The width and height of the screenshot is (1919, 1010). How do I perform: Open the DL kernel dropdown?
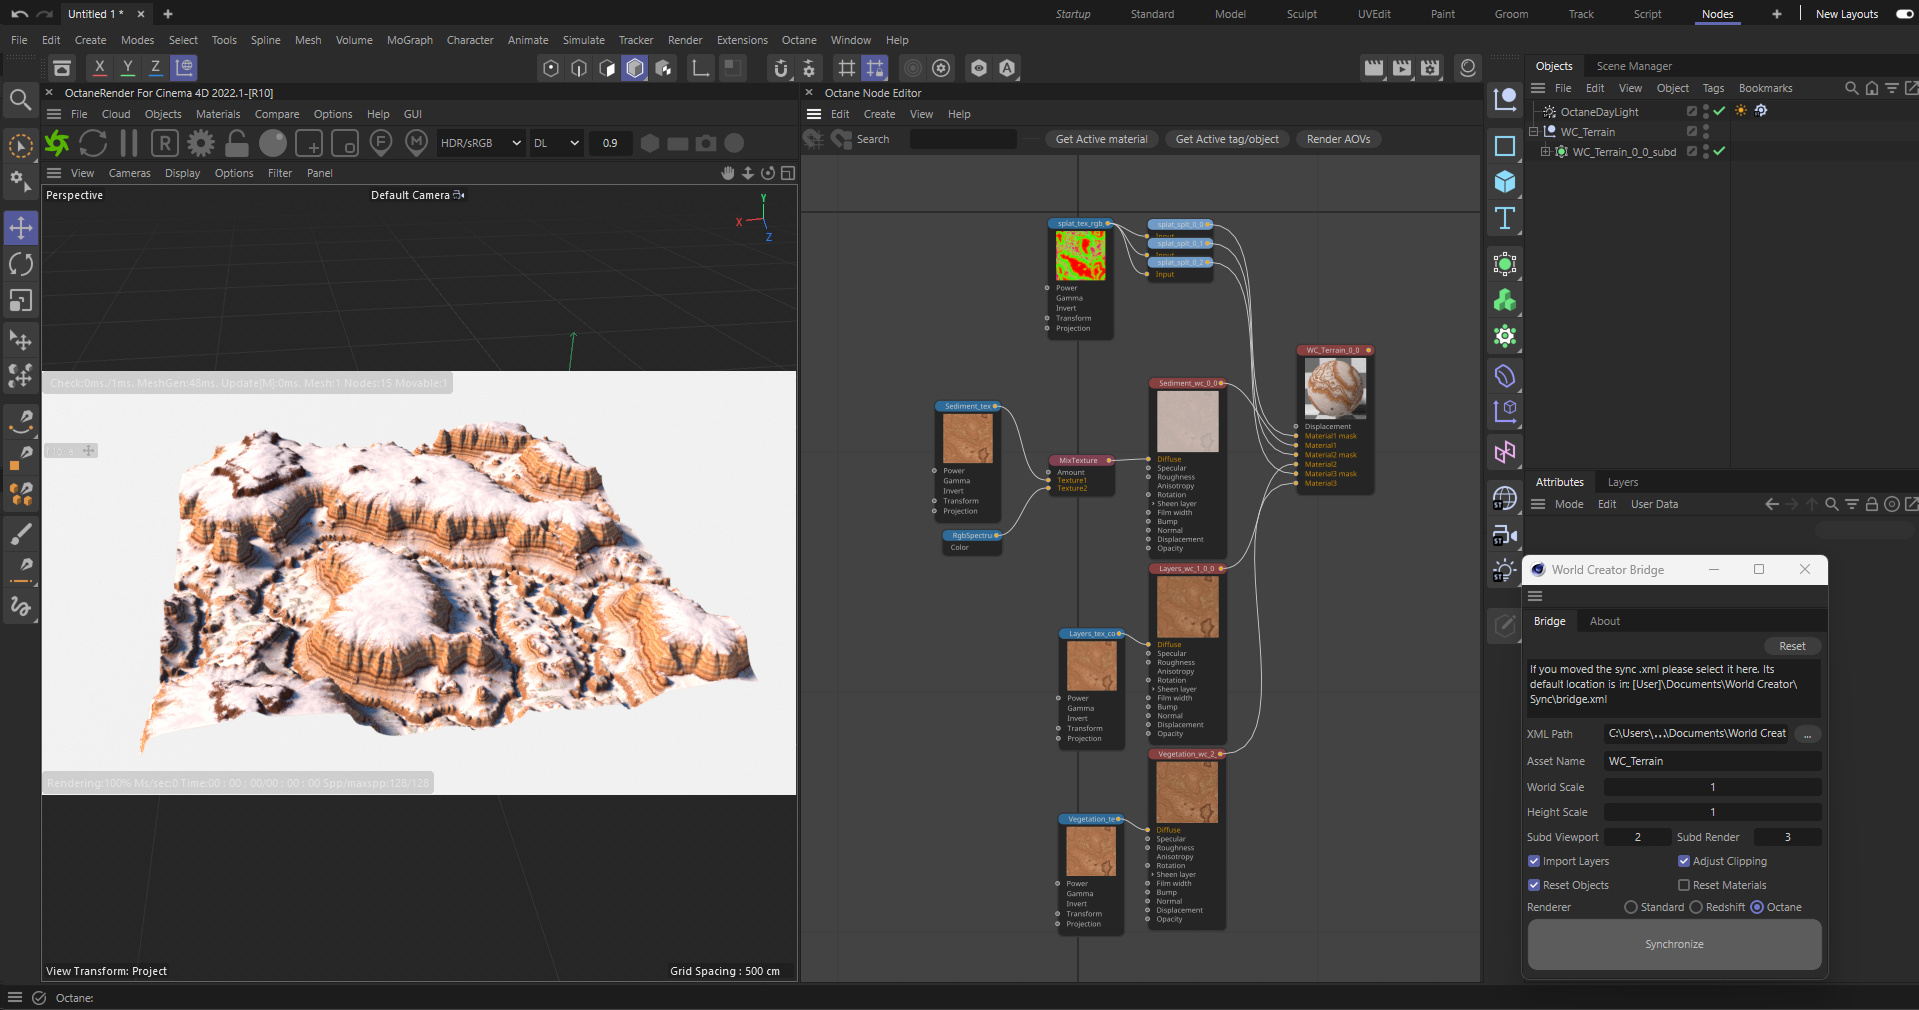tap(556, 143)
